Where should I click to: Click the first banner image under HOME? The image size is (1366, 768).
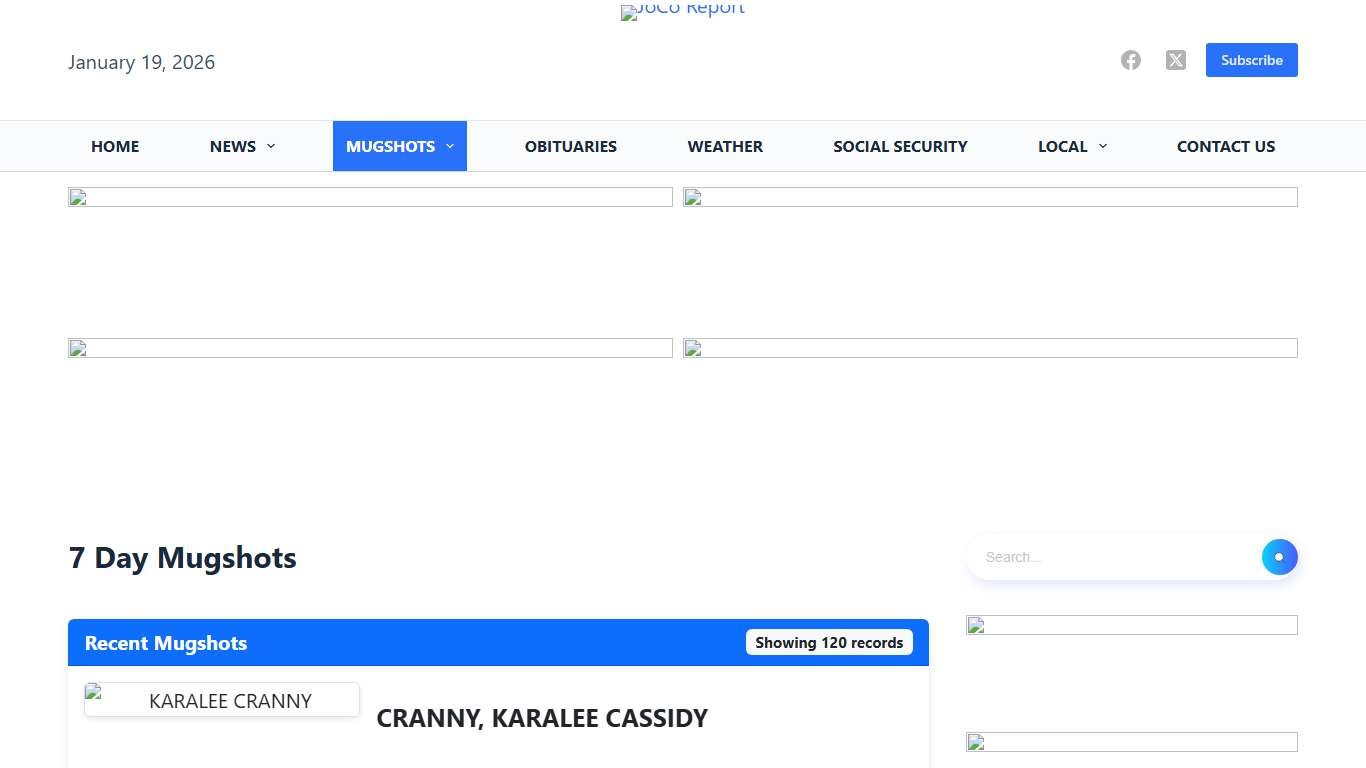[370, 197]
